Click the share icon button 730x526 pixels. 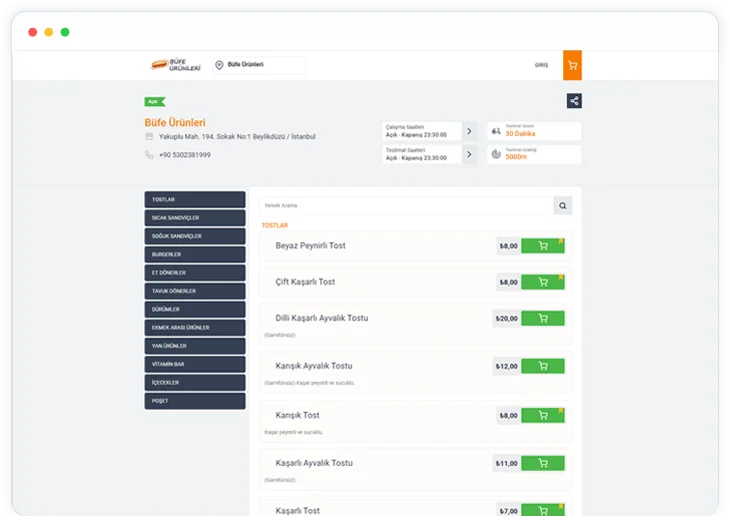pos(574,101)
